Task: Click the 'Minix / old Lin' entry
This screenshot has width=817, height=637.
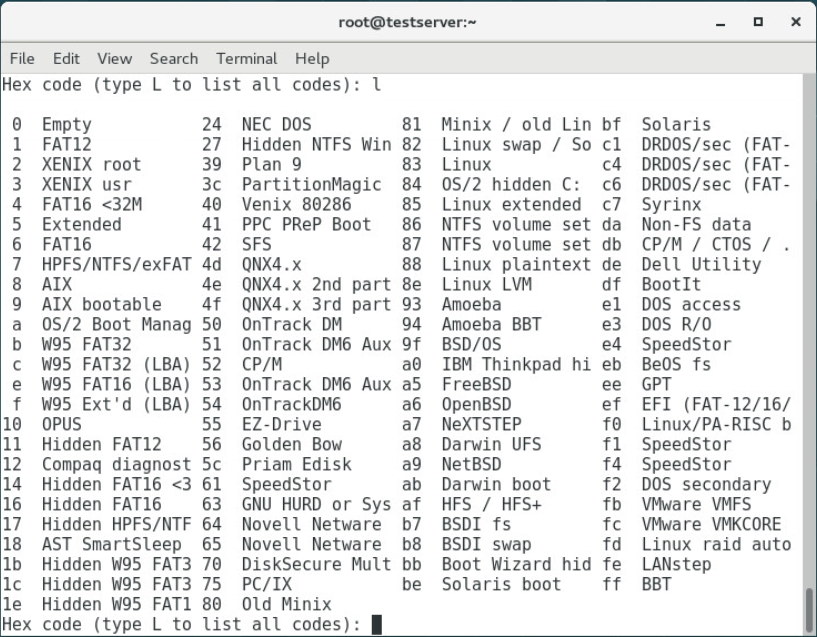Action: 516,124
